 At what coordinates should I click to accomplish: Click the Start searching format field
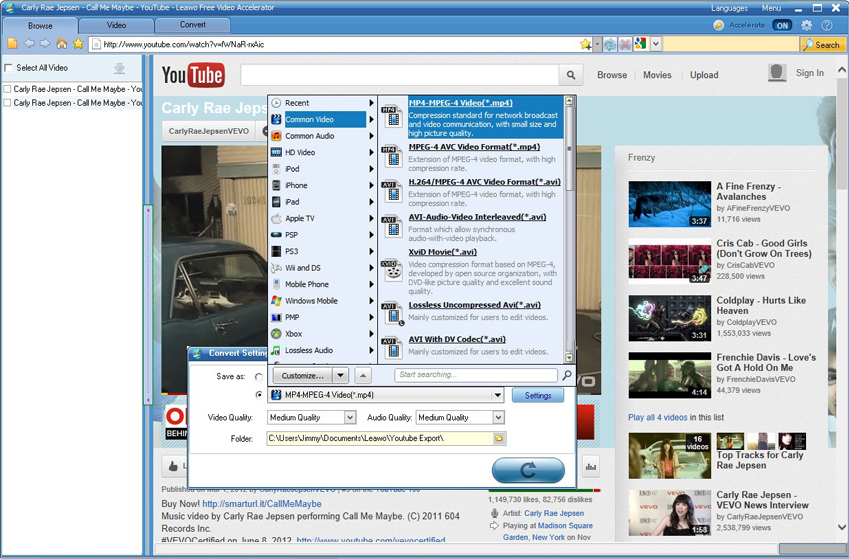[x=475, y=376]
